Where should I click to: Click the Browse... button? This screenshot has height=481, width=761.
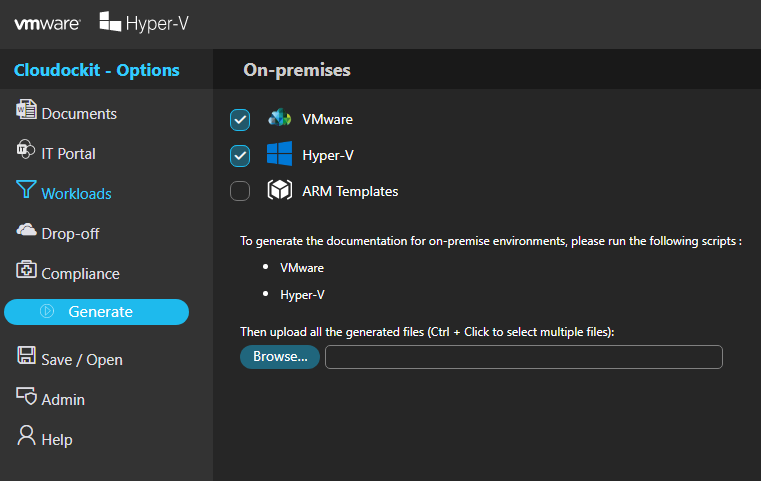pyautogui.click(x=280, y=357)
